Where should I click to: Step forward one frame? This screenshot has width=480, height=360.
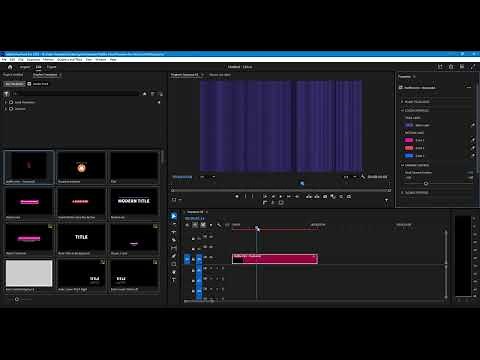(289, 196)
